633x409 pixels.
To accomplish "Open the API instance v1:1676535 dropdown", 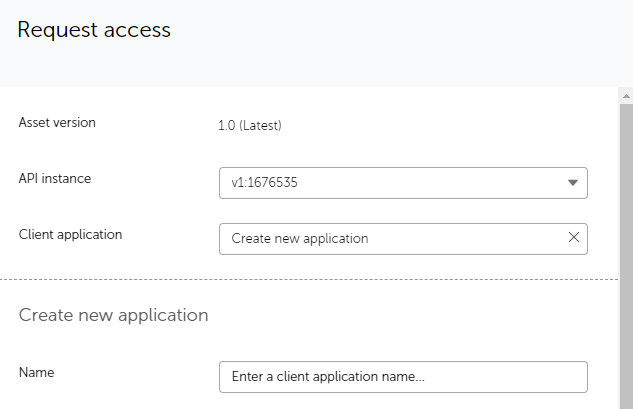I will [402, 183].
